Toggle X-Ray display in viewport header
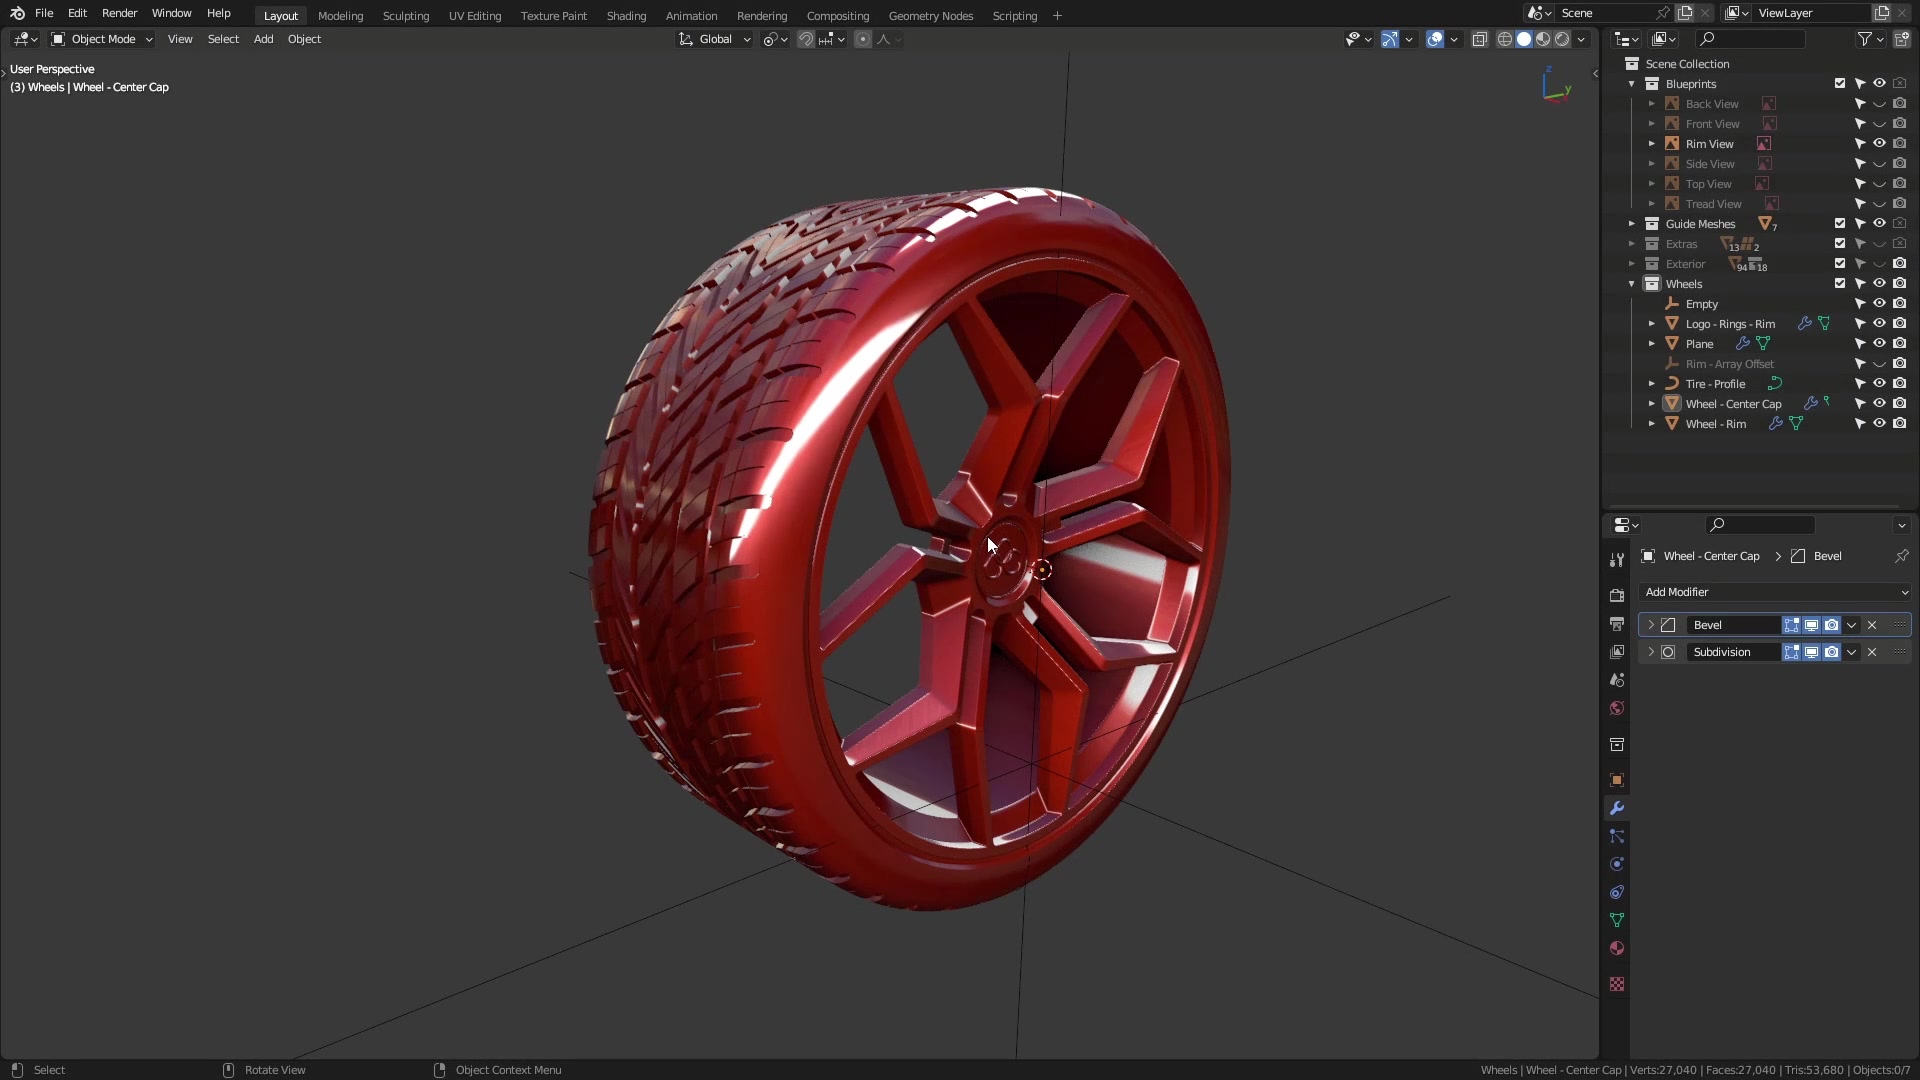Image resolution: width=1920 pixels, height=1080 pixels. (1480, 39)
